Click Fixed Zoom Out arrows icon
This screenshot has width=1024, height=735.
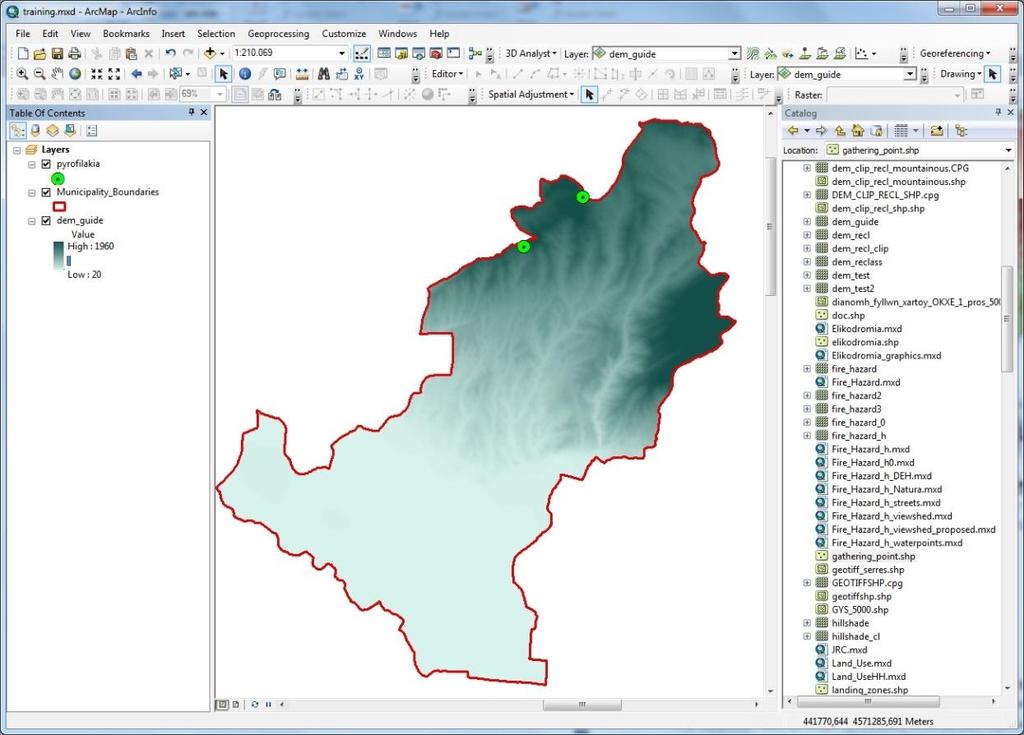pos(114,74)
